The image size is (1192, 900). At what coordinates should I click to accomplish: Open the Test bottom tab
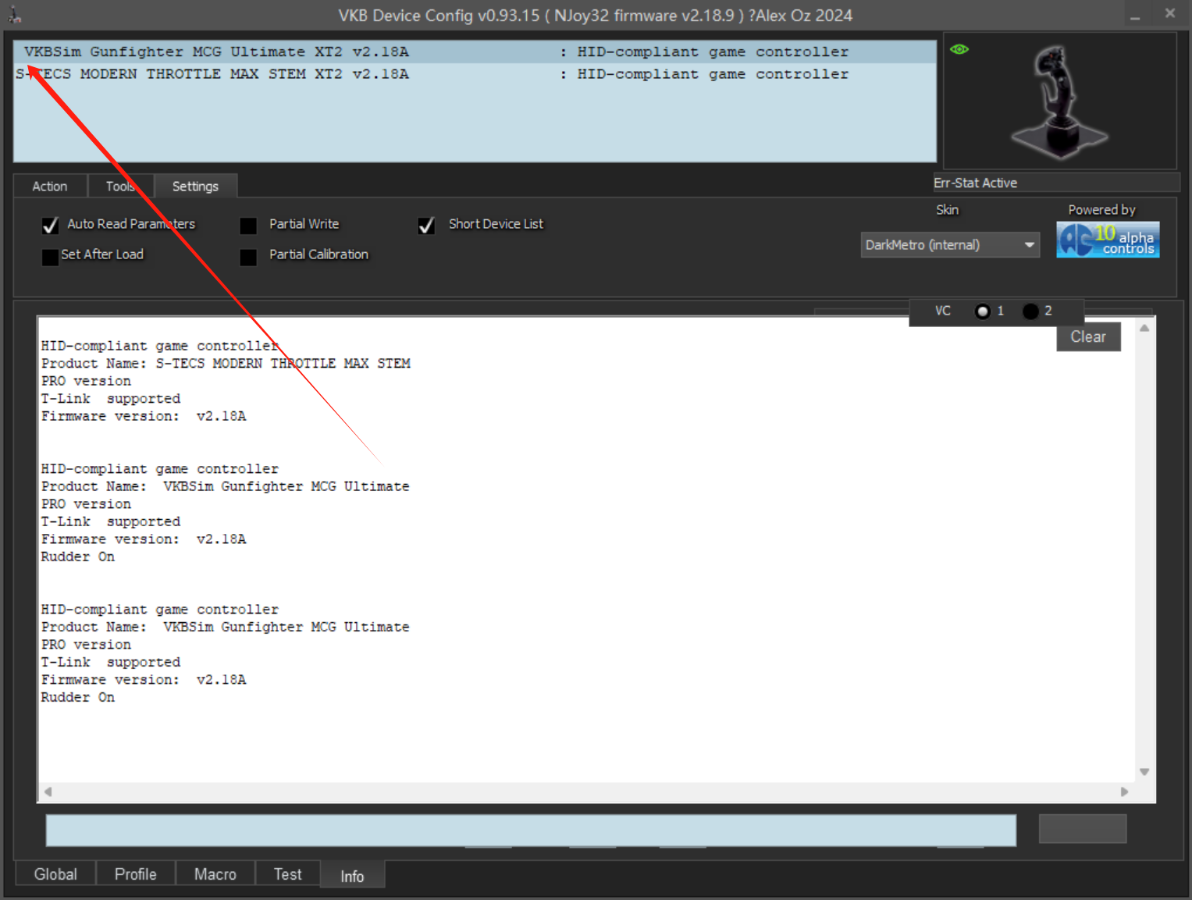pos(287,874)
